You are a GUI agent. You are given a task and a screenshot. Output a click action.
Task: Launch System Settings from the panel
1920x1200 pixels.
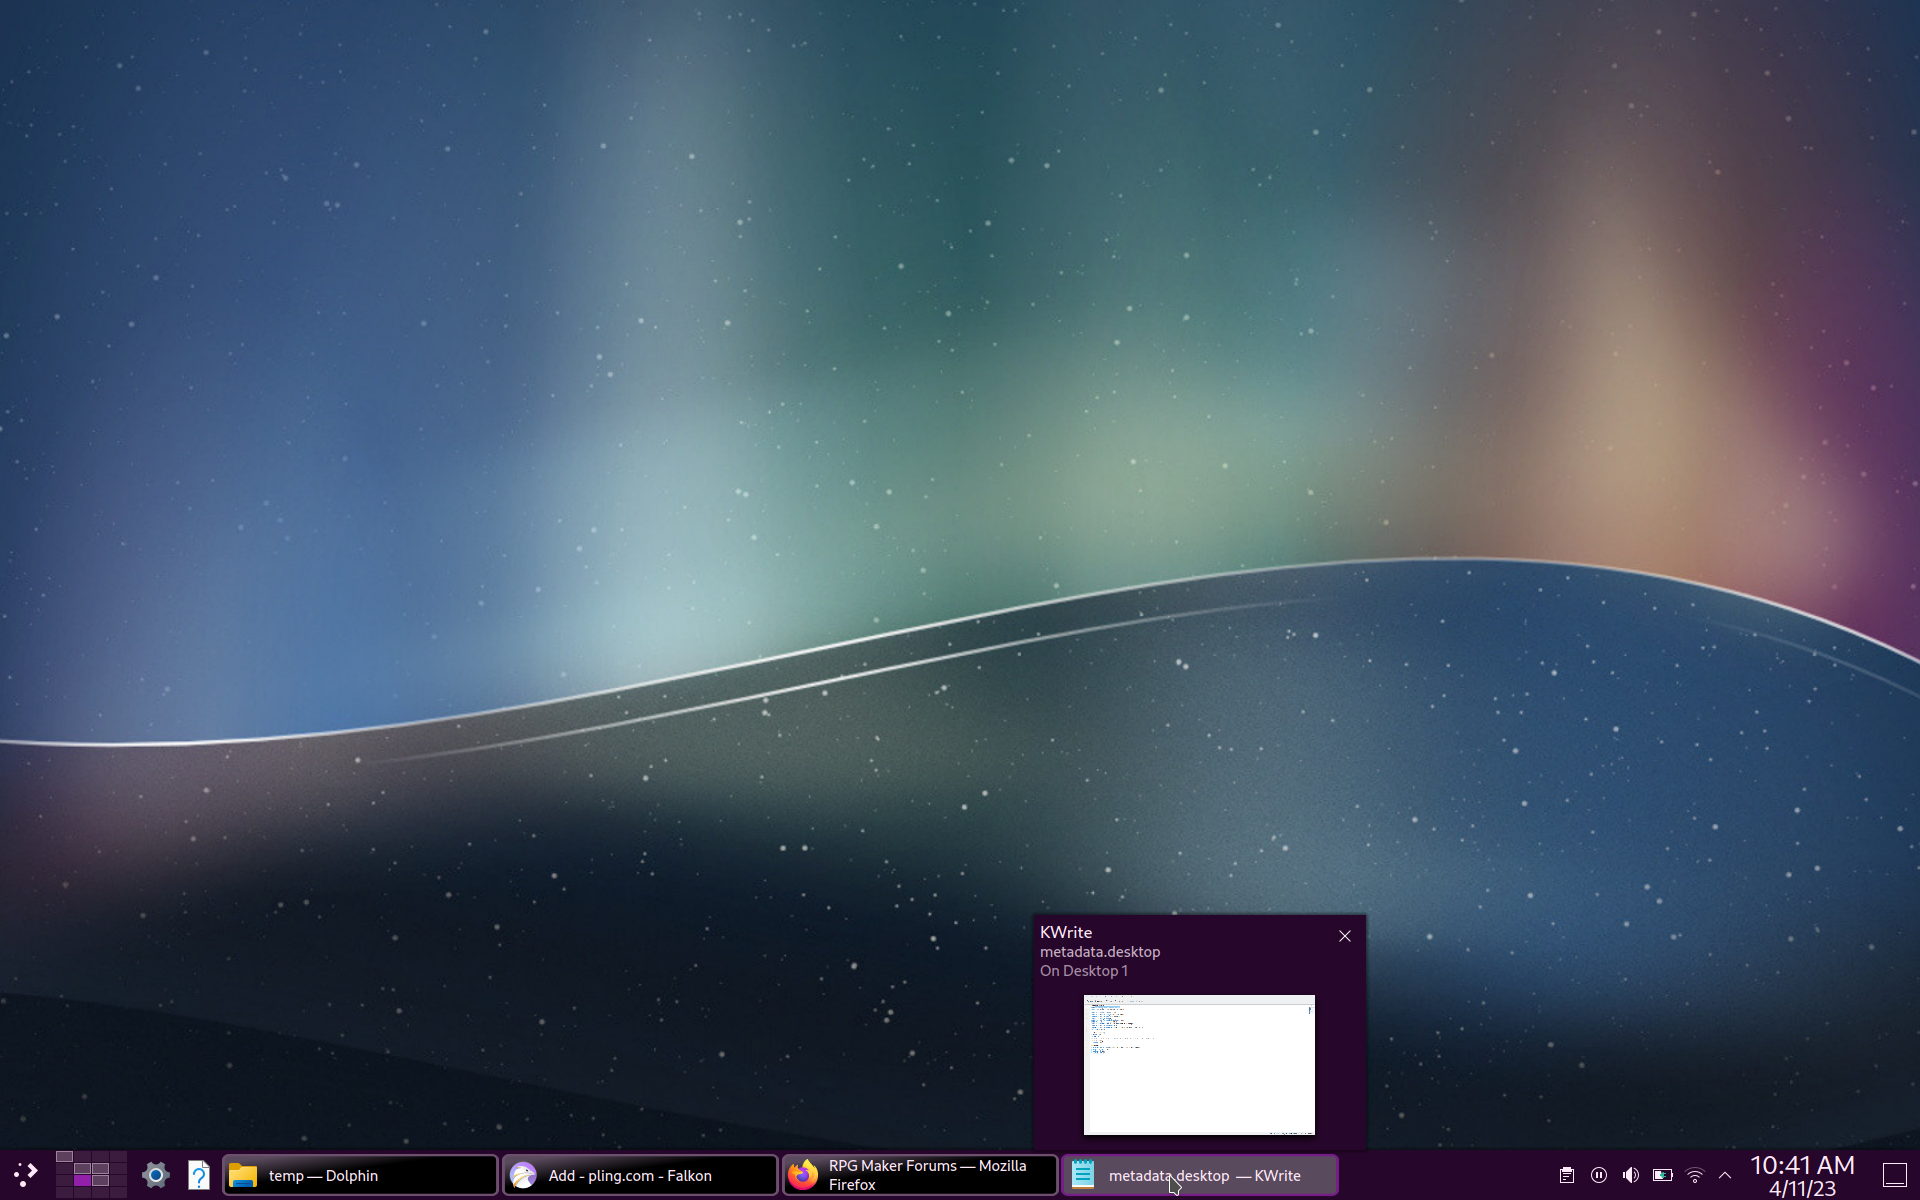click(x=156, y=1175)
